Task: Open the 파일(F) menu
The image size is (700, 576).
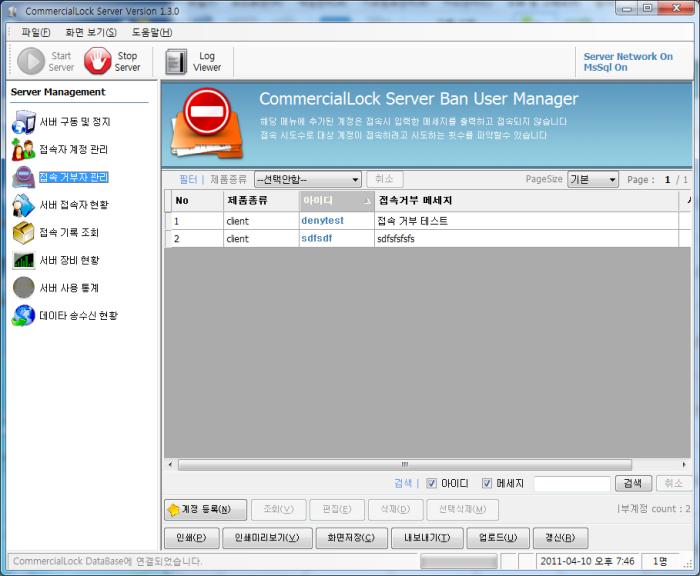Action: [x=36, y=32]
